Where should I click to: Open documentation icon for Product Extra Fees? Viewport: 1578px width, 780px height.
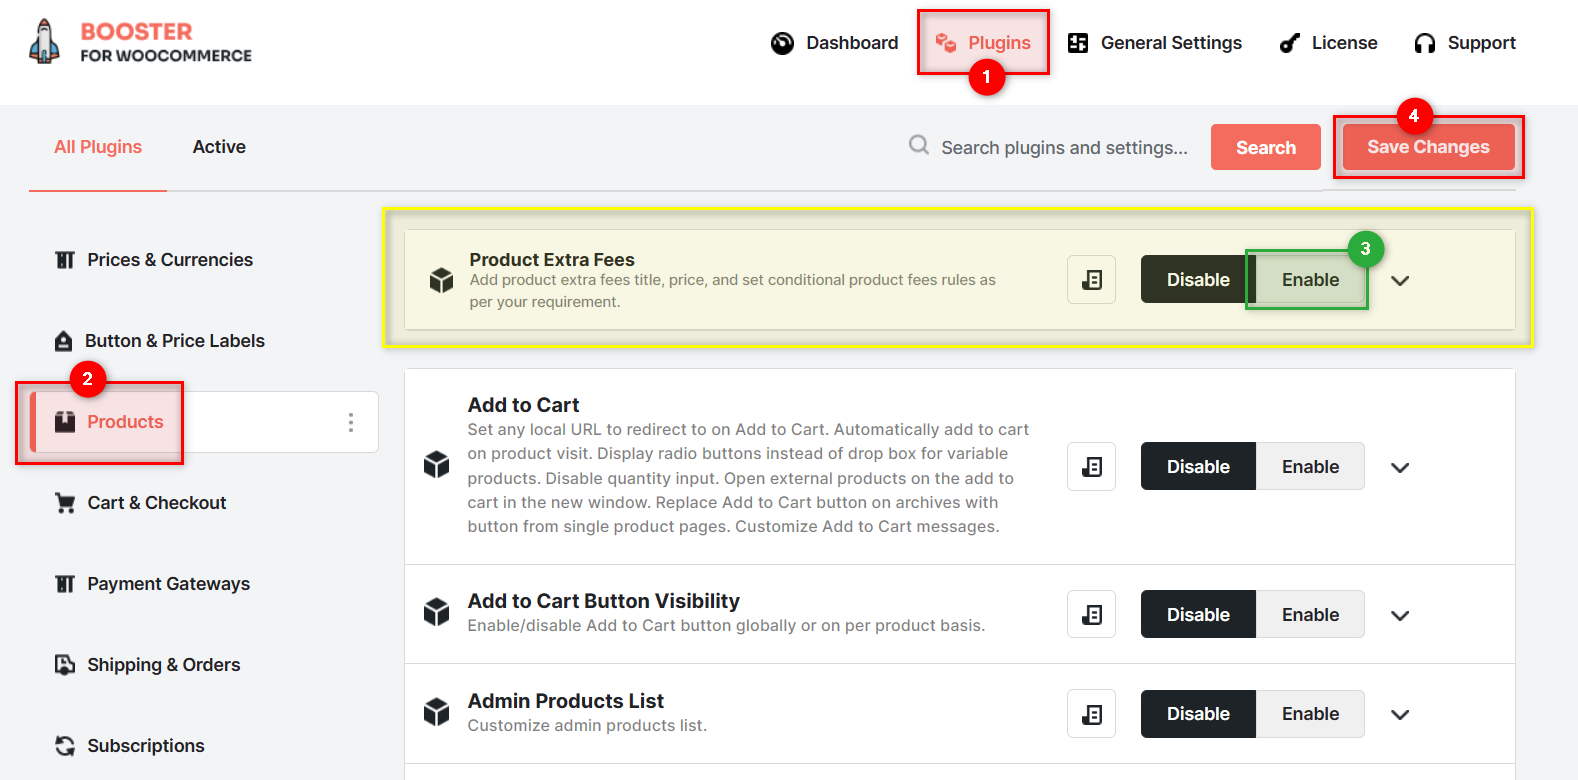1091,280
